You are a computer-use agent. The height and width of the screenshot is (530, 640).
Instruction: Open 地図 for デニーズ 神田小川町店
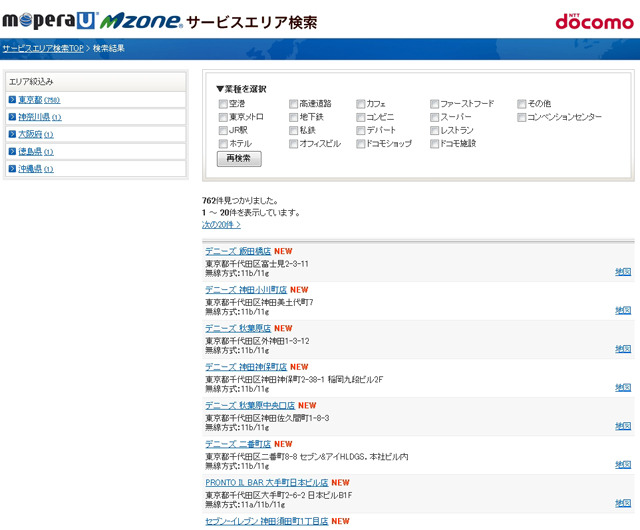pos(623,310)
